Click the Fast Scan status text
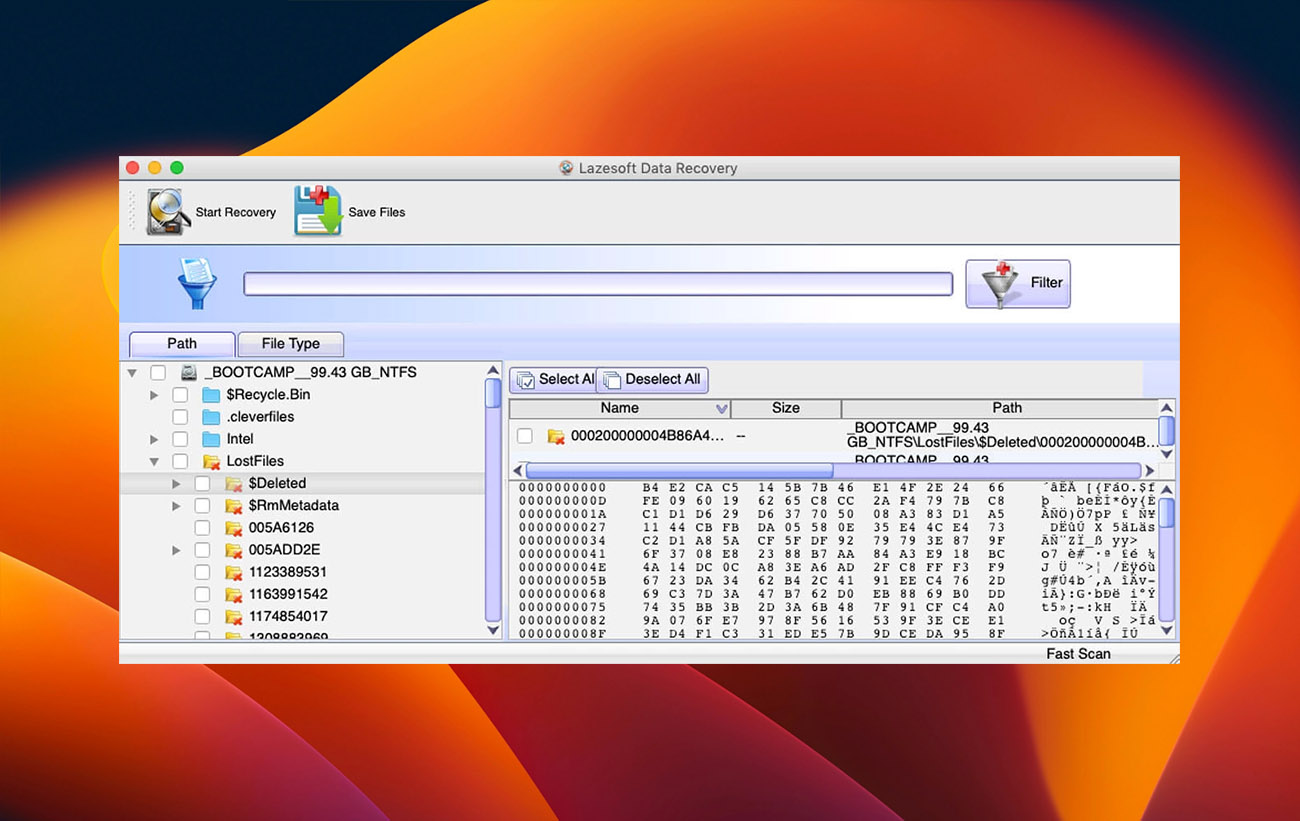Viewport: 1300px width, 821px height. (x=1078, y=654)
